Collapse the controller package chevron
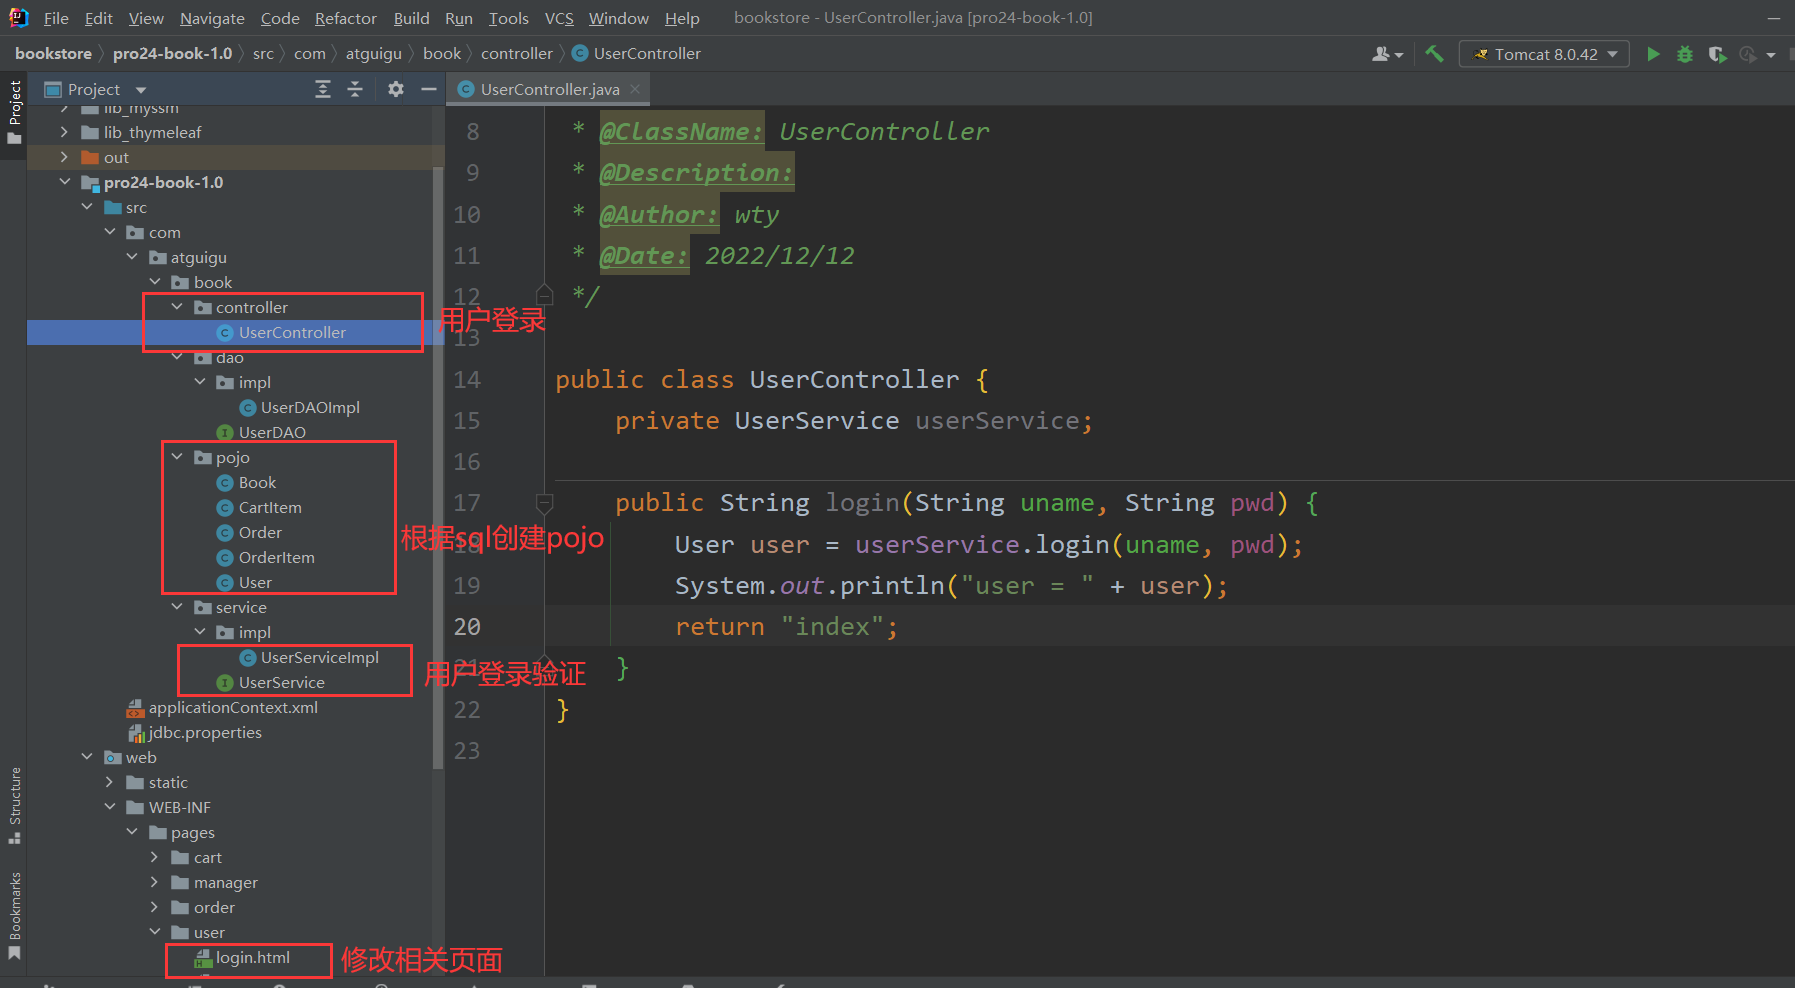The height and width of the screenshot is (988, 1795). 177,307
